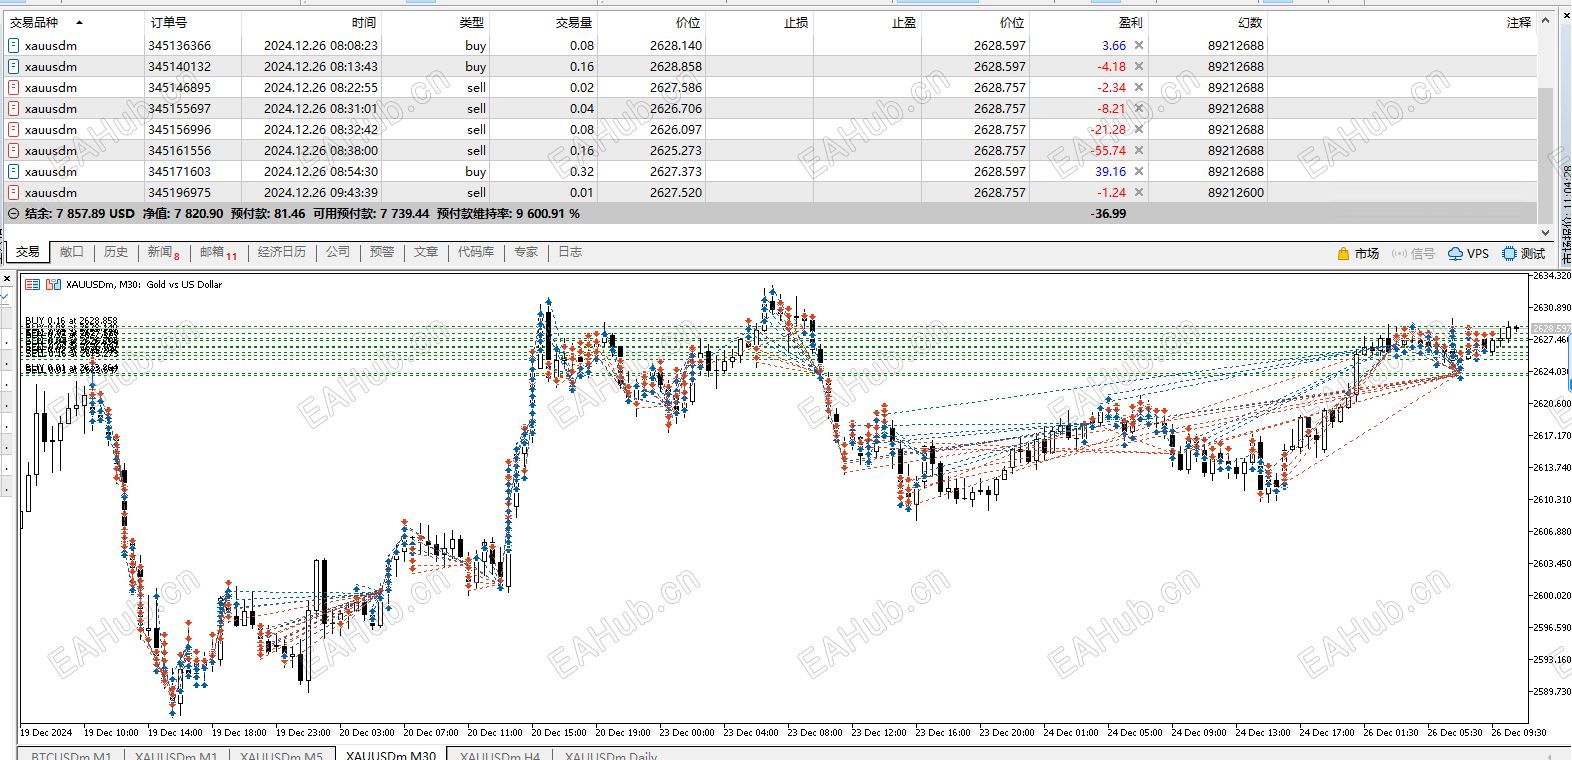Click the chart title XAUUSDm, M30: Gold vs US Dollar

tap(144, 284)
